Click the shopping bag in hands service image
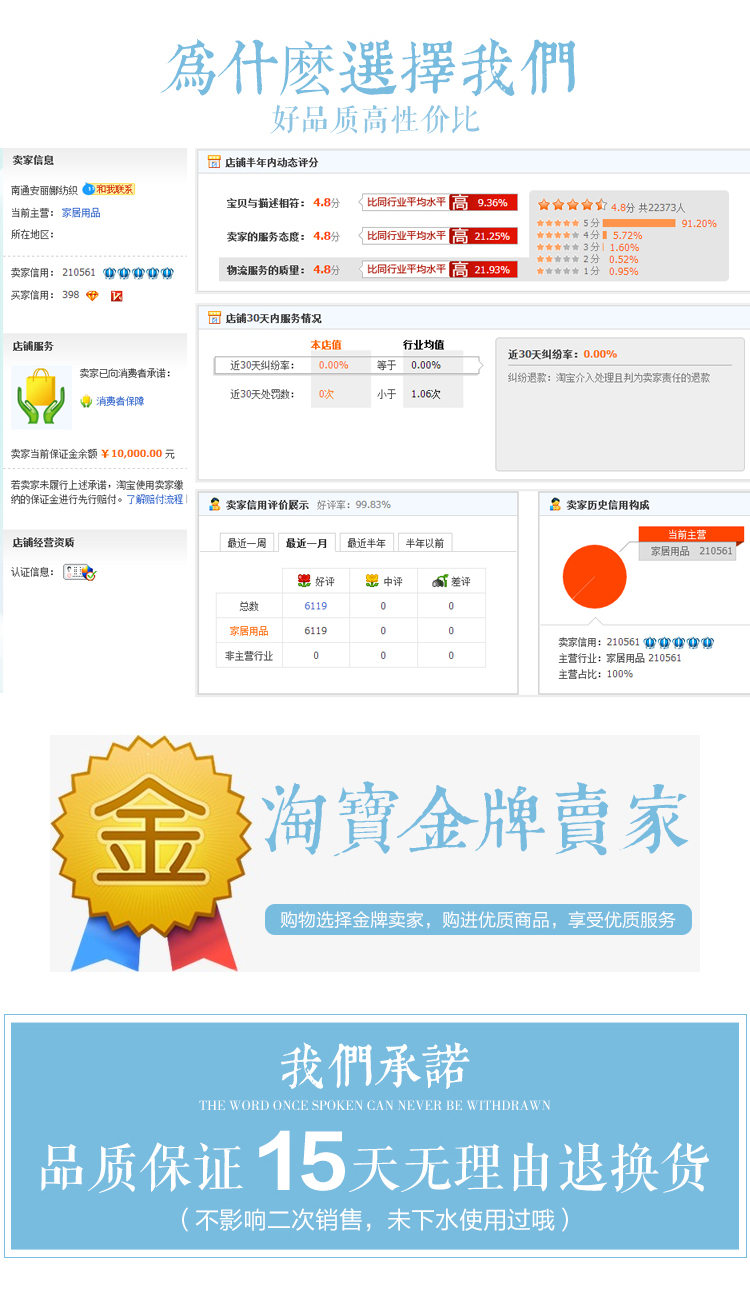Viewport: 750px width, 1294px height. coord(41,396)
